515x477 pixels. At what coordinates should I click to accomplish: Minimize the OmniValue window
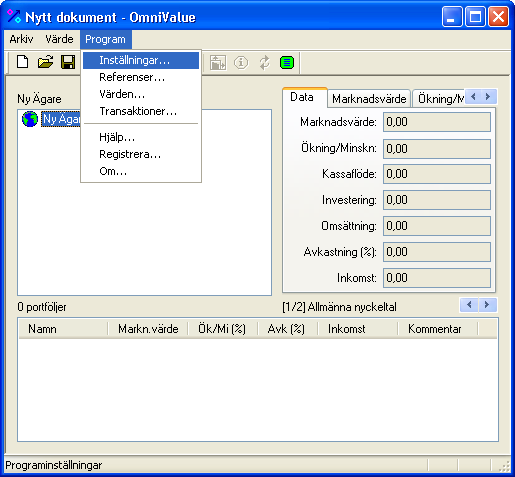pos(452,16)
